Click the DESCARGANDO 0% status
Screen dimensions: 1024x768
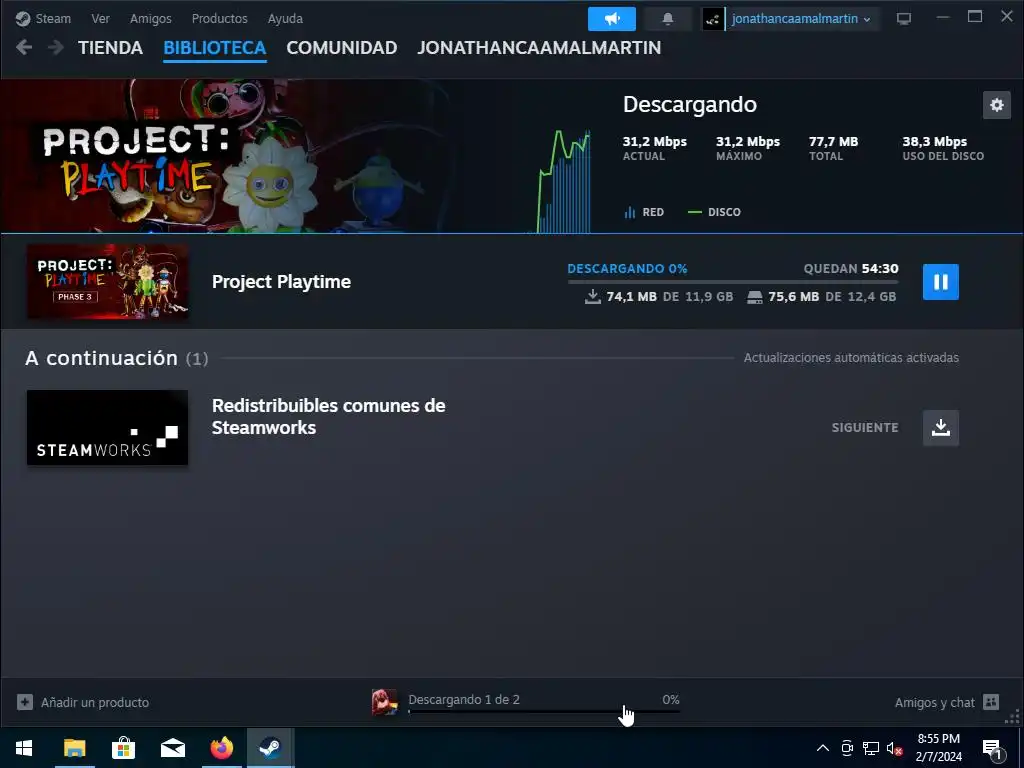click(627, 268)
